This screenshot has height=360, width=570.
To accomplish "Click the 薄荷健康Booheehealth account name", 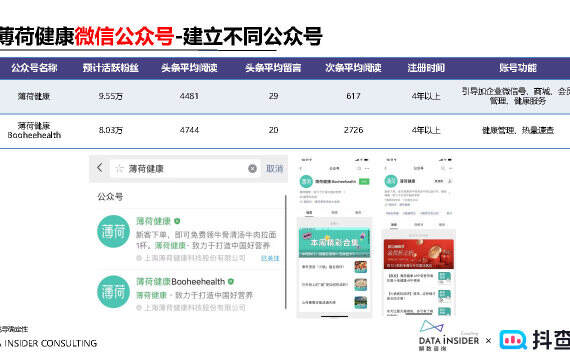I will tap(181, 281).
